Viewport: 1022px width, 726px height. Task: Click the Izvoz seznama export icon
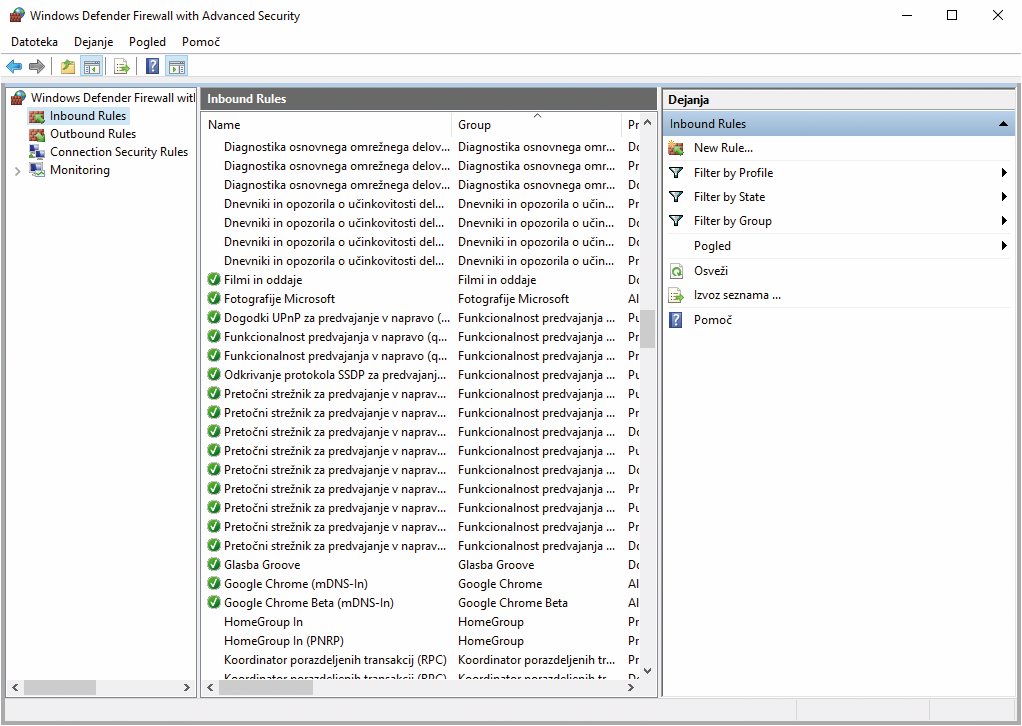point(677,295)
